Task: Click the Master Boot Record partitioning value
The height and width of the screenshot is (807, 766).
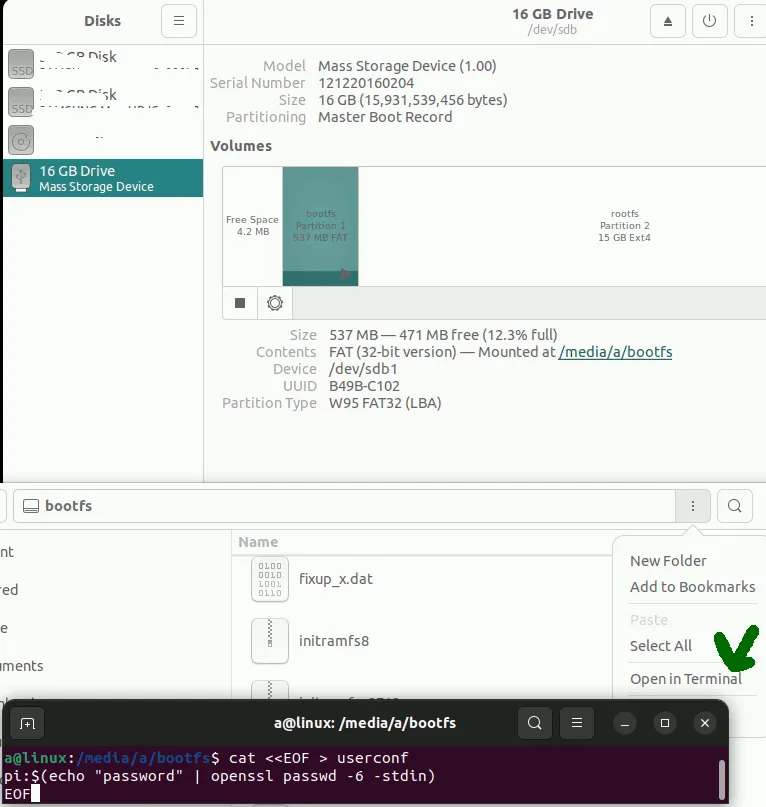Action: point(385,117)
